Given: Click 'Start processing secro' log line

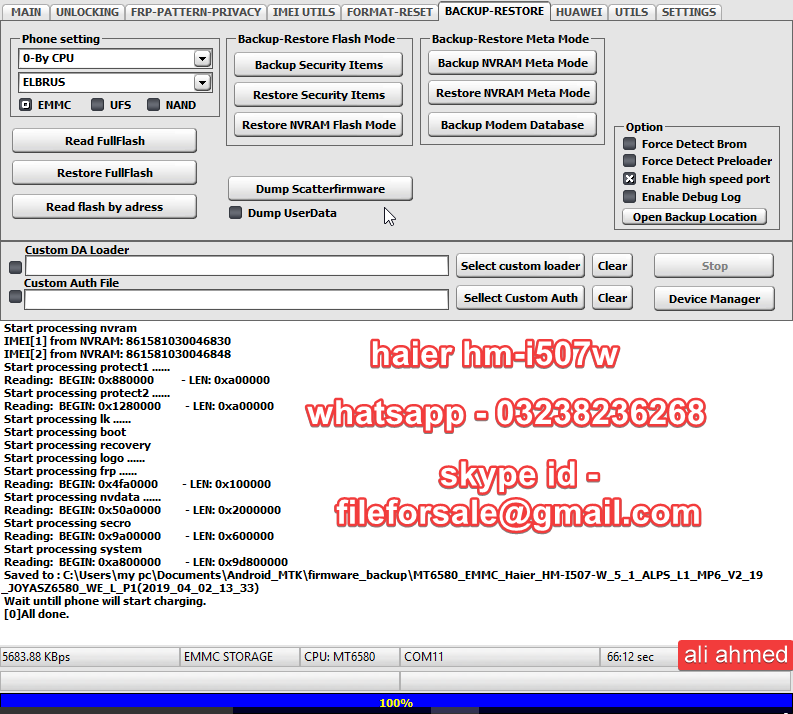Looking at the screenshot, I should click(67, 523).
